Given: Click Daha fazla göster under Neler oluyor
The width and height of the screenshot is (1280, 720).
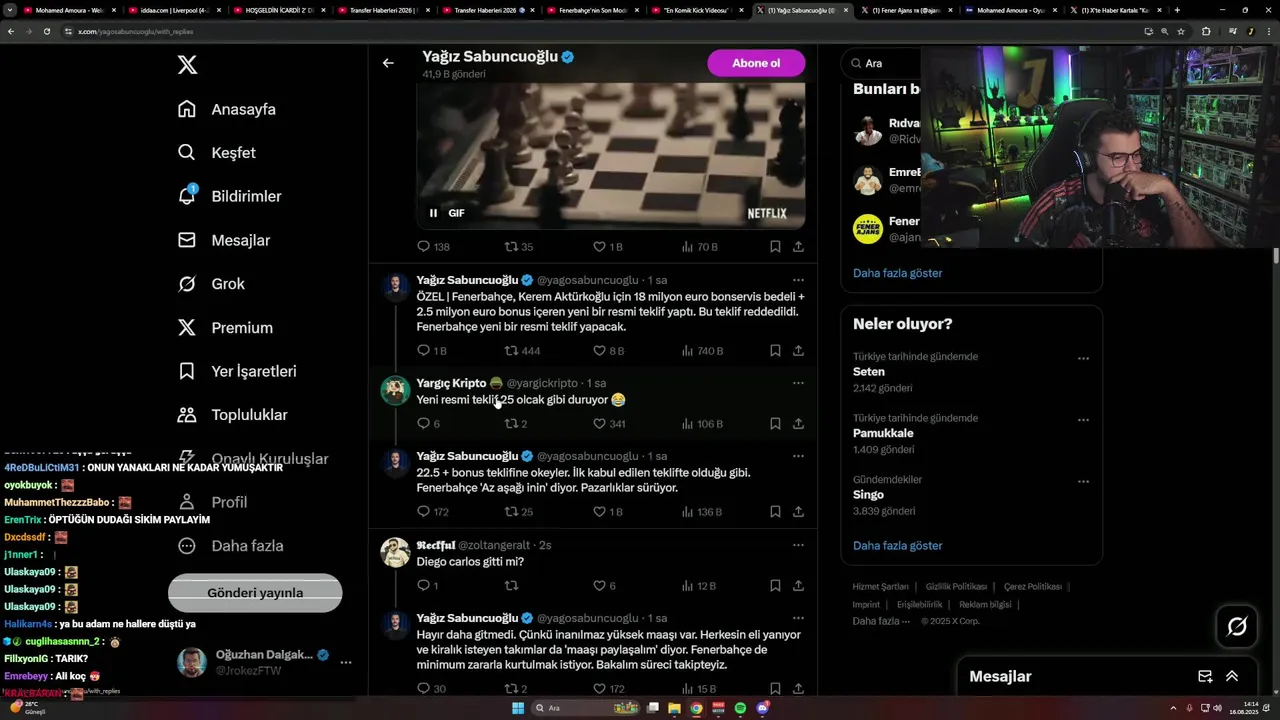Looking at the screenshot, I should coord(897,546).
